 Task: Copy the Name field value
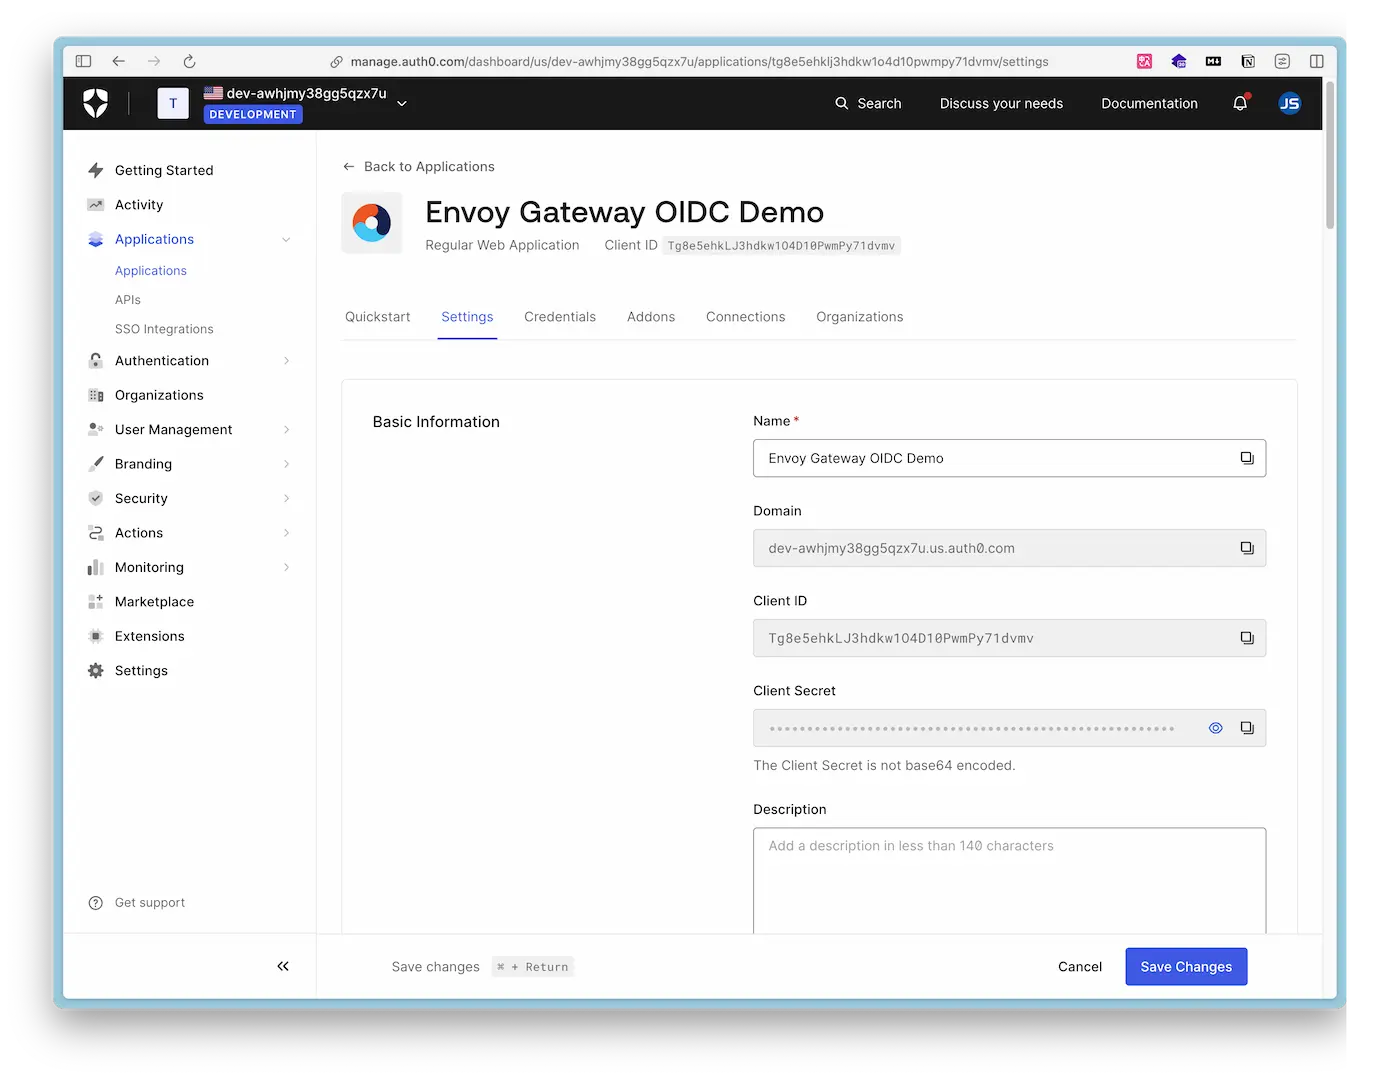pyautogui.click(x=1247, y=458)
